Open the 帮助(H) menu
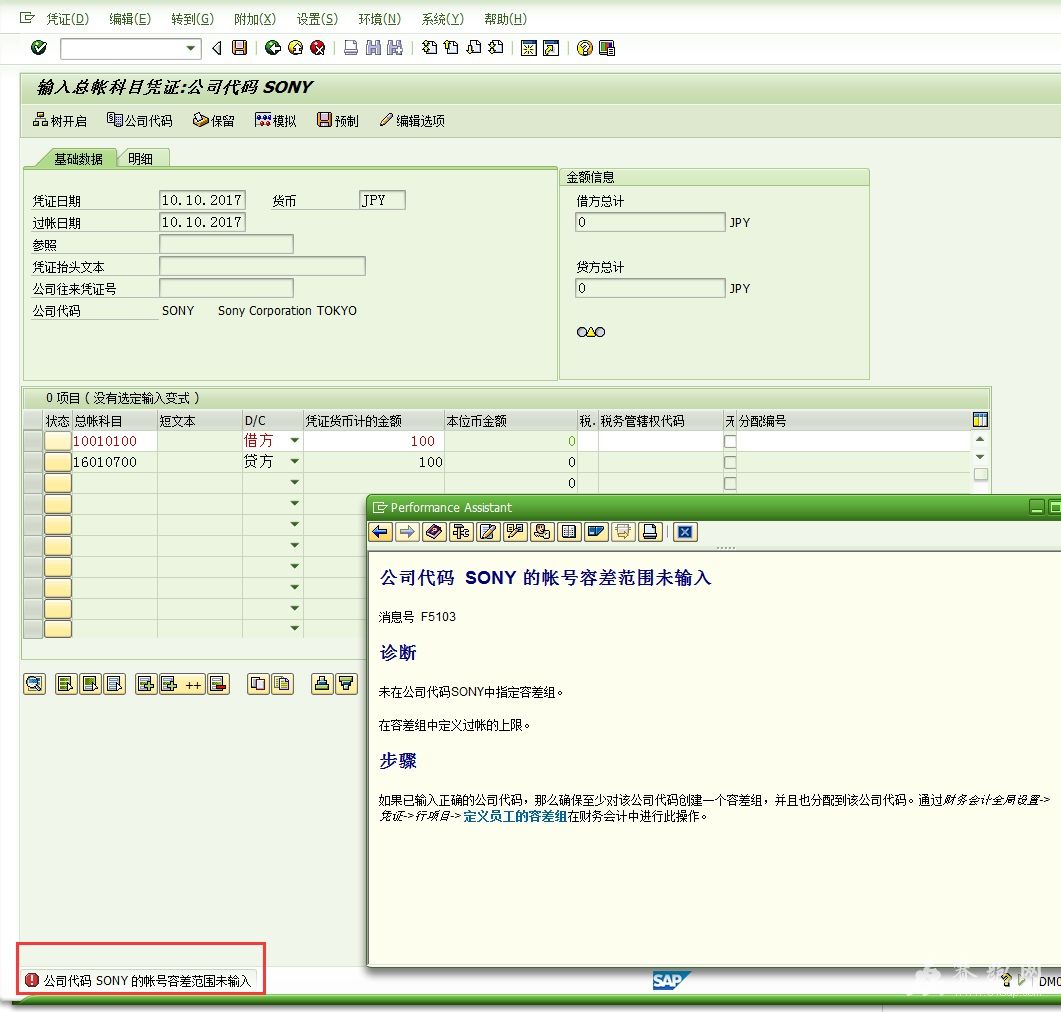The width and height of the screenshot is (1061, 1012). point(505,19)
